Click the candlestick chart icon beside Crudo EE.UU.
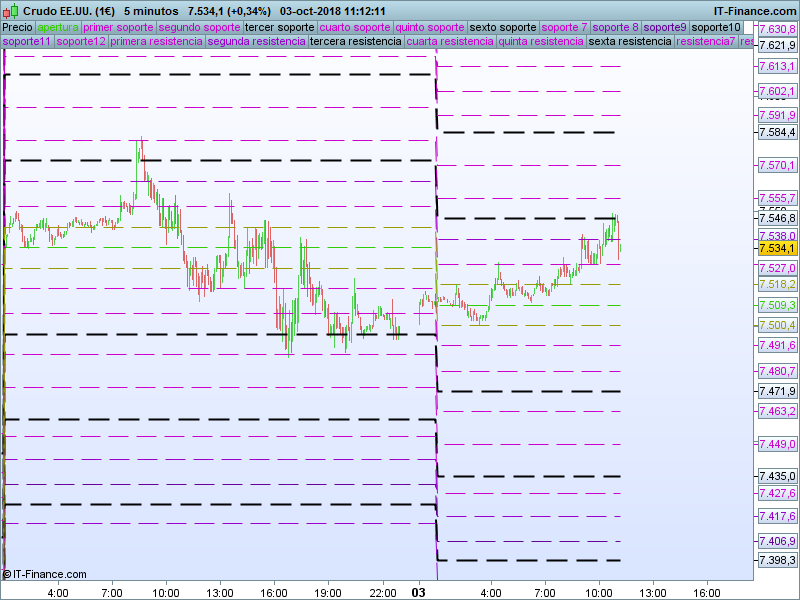Screen dimensions: 800x600 pyautogui.click(x=9, y=10)
